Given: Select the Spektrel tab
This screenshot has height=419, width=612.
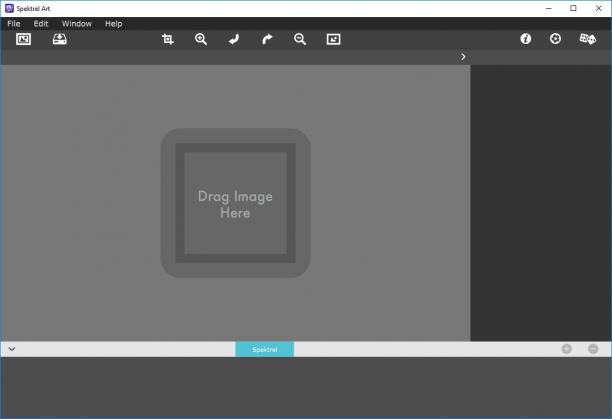Looking at the screenshot, I should pyautogui.click(x=265, y=349).
